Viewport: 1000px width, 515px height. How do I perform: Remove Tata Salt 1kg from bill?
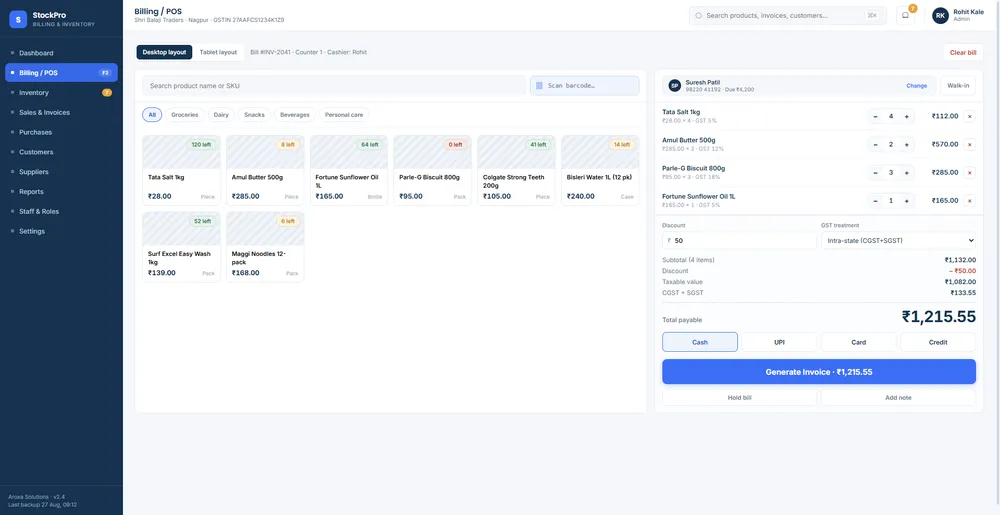point(969,116)
